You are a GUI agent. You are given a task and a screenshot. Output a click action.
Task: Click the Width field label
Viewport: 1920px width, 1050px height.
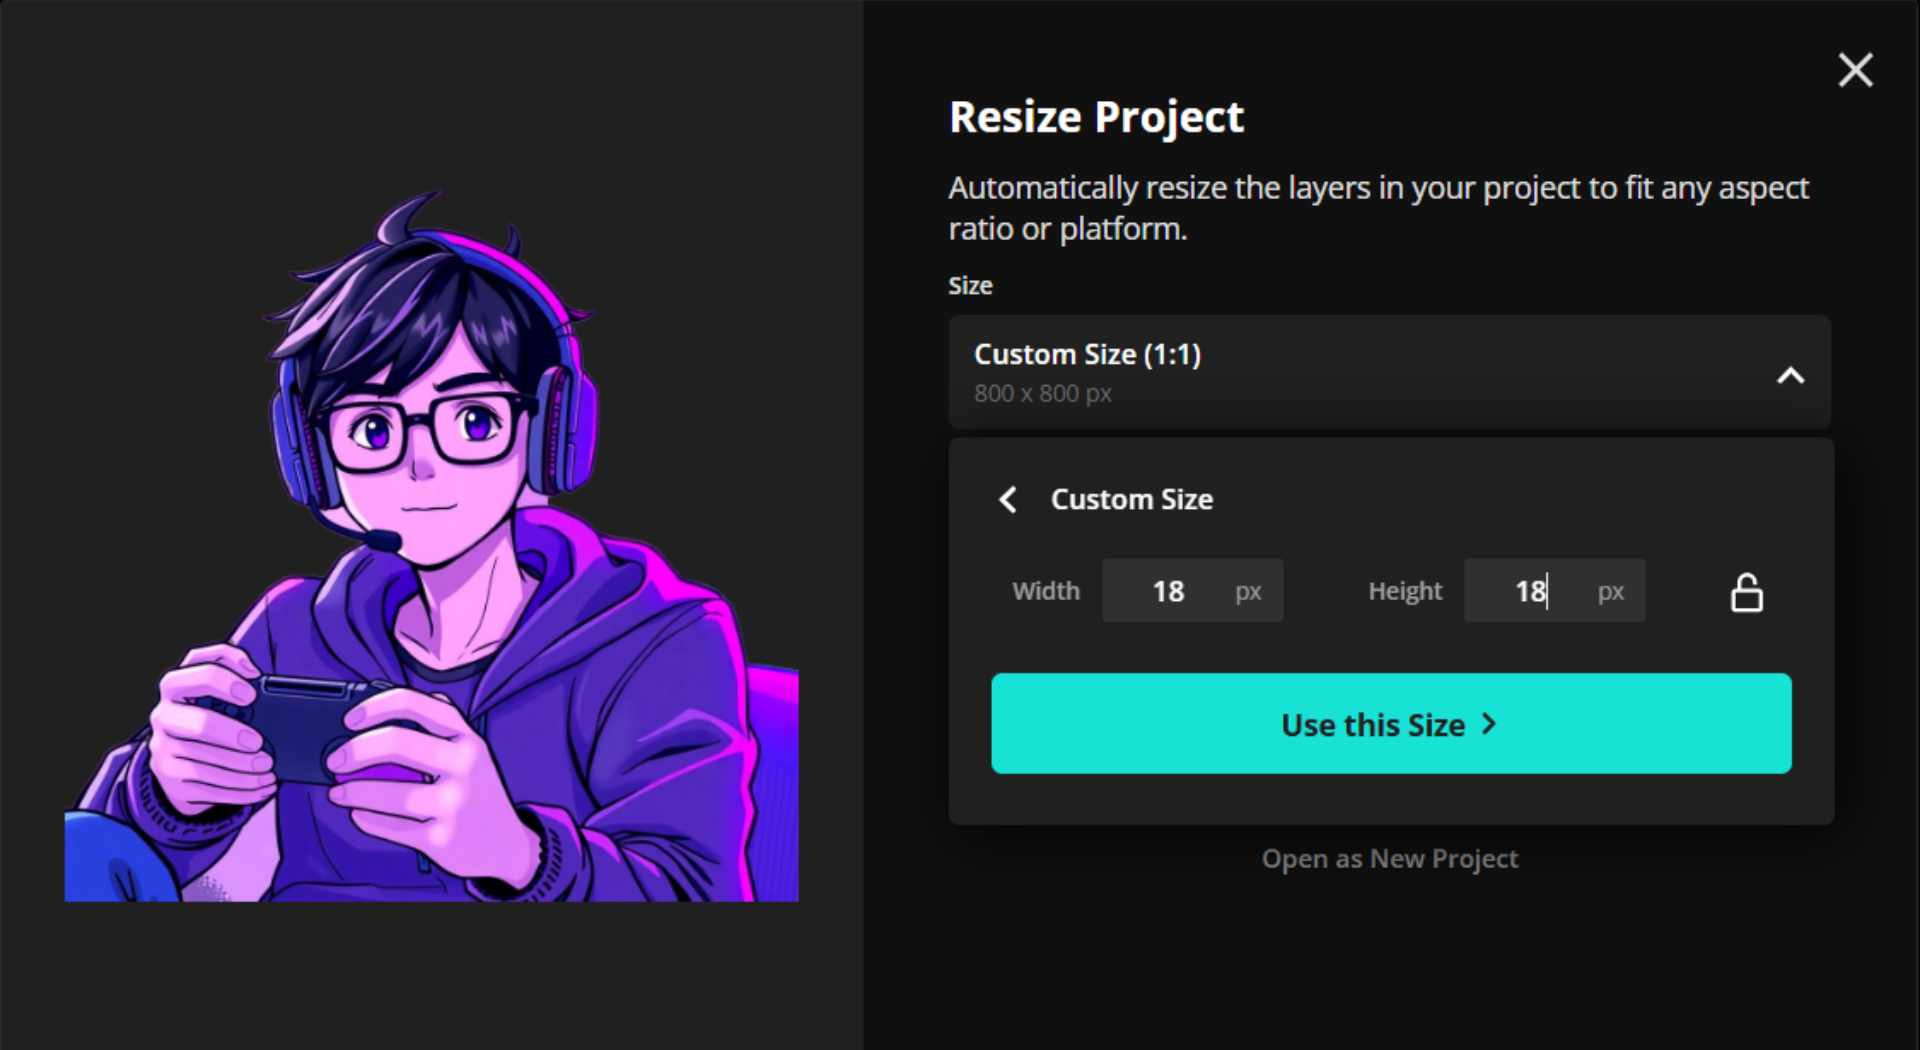pyautogui.click(x=1046, y=590)
